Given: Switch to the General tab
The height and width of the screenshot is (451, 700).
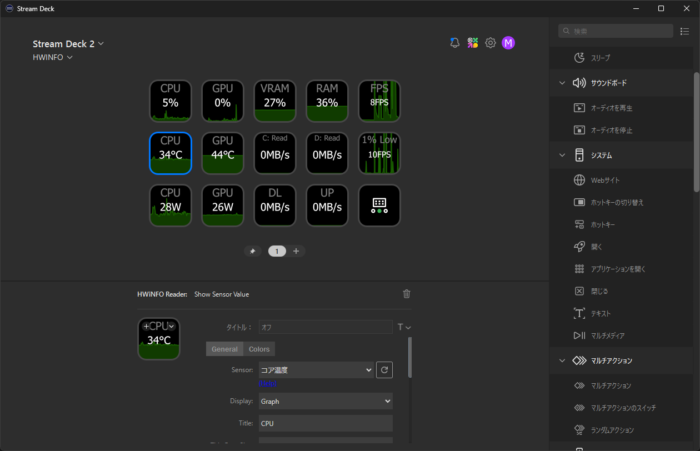Looking at the screenshot, I should tap(225, 349).
